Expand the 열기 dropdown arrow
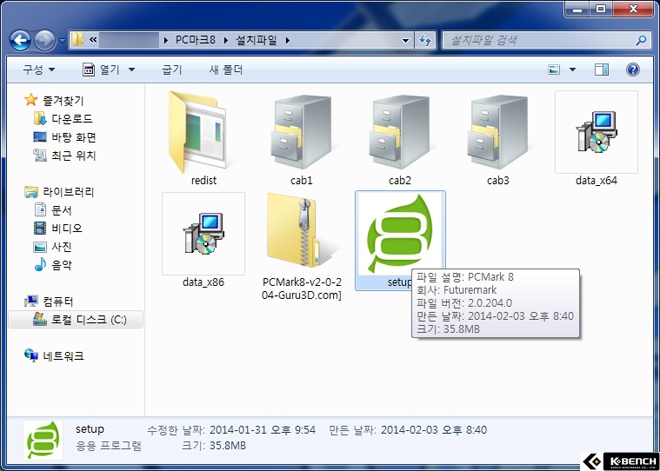The height and width of the screenshot is (471, 660). [x=131, y=69]
